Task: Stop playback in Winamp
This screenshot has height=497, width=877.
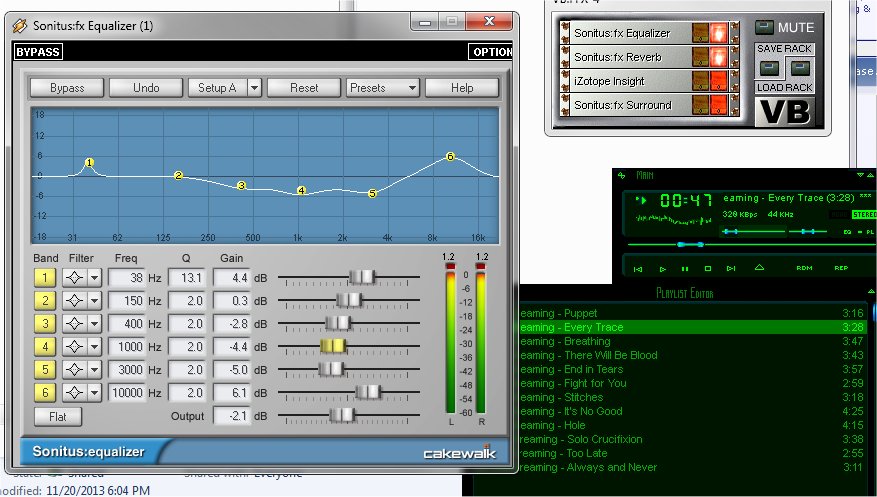Action: (x=708, y=269)
